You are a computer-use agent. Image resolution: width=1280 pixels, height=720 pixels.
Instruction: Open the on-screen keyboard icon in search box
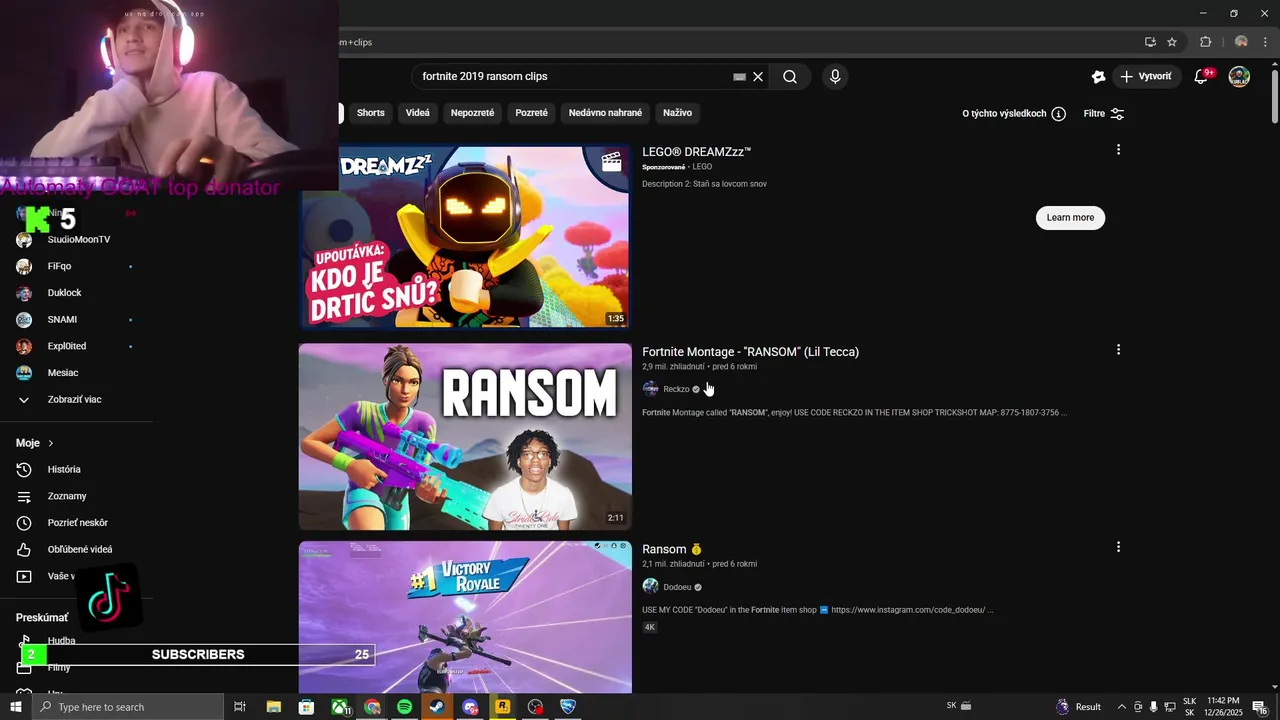(739, 77)
